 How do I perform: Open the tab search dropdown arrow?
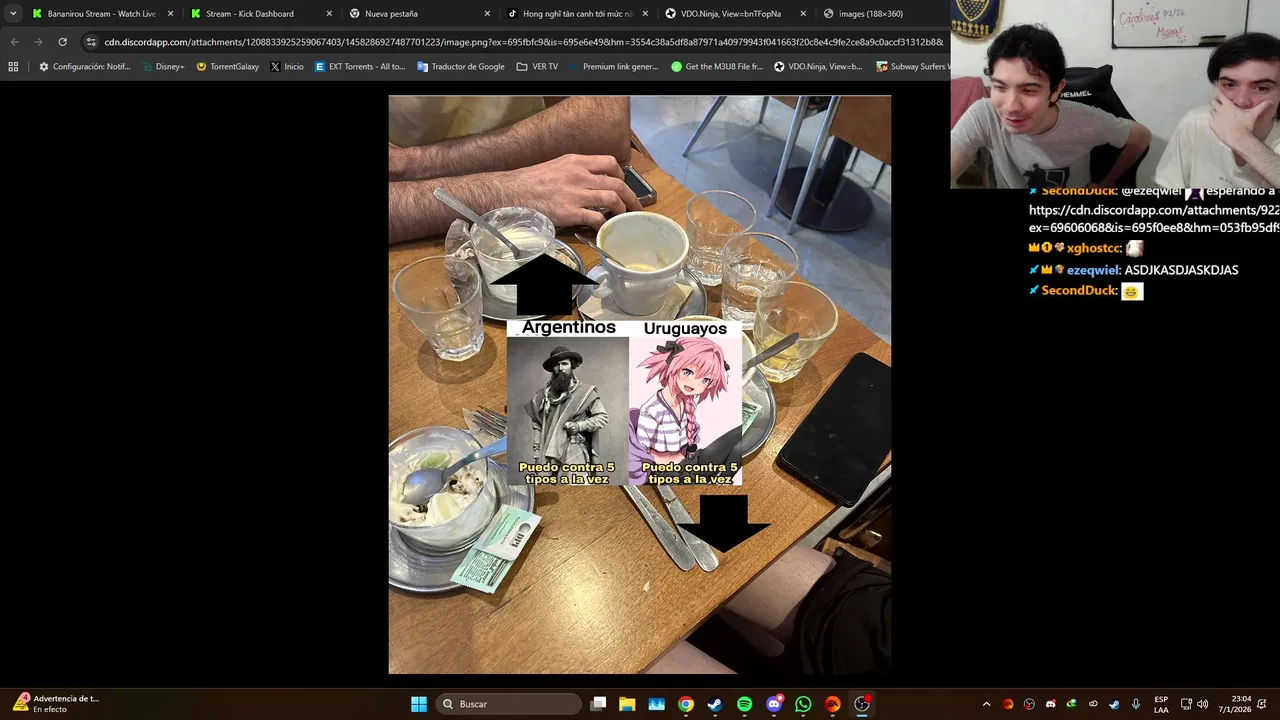point(13,14)
